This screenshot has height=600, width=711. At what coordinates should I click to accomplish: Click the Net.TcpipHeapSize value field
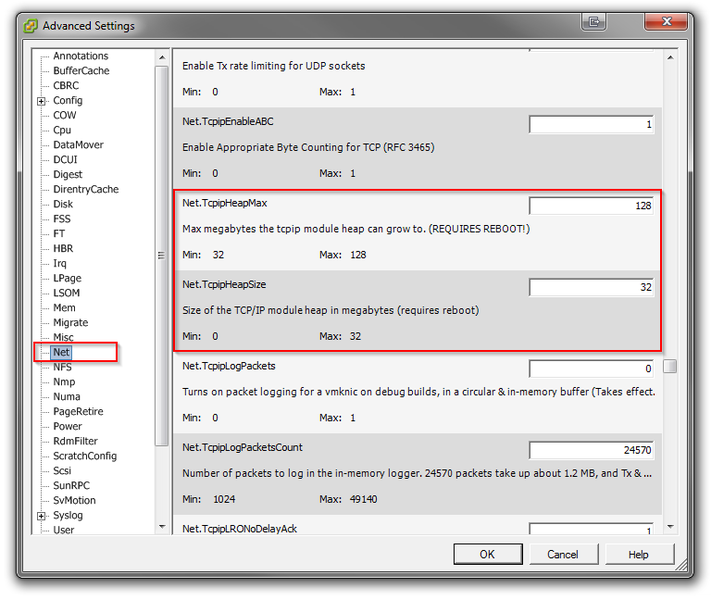(x=591, y=287)
